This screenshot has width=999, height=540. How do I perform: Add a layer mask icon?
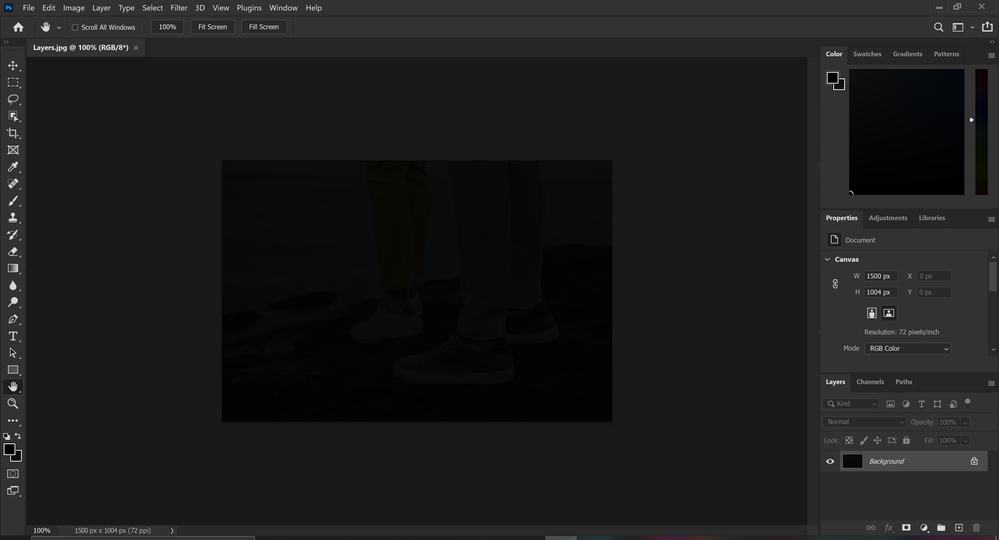906,528
